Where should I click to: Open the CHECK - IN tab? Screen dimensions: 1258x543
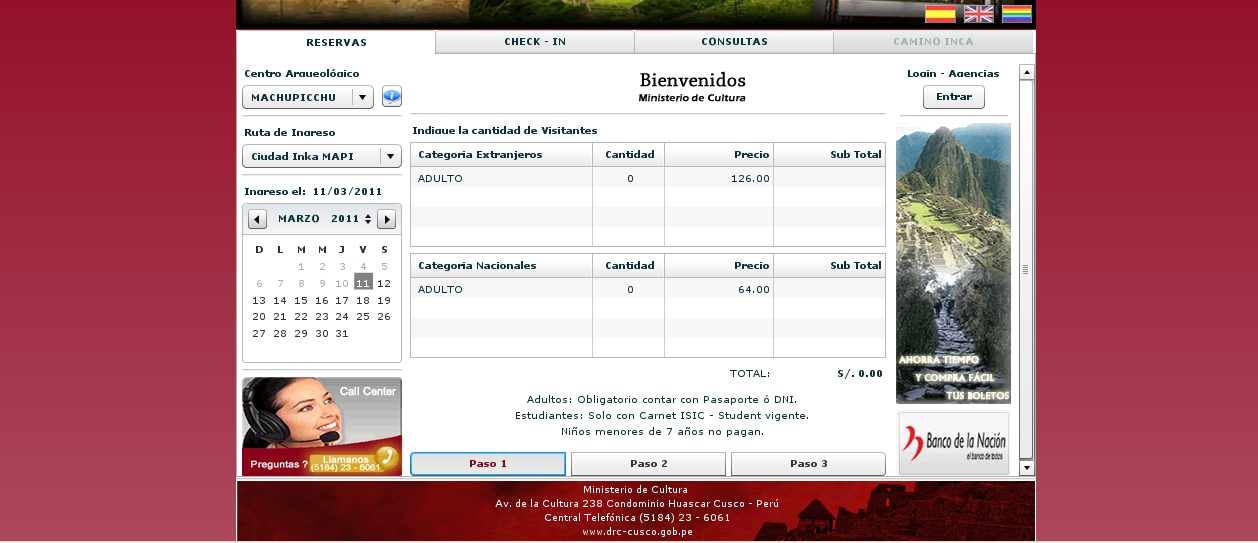click(x=535, y=42)
